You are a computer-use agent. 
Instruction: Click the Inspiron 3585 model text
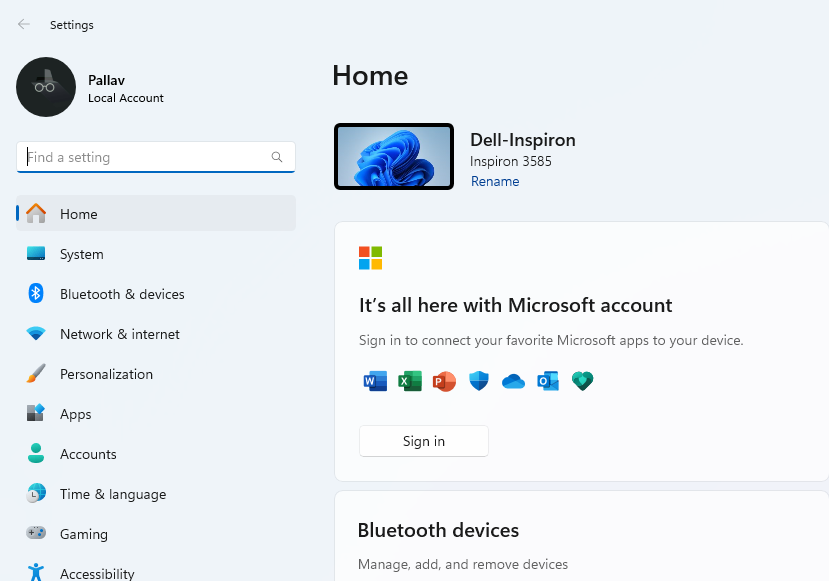[x=511, y=161]
